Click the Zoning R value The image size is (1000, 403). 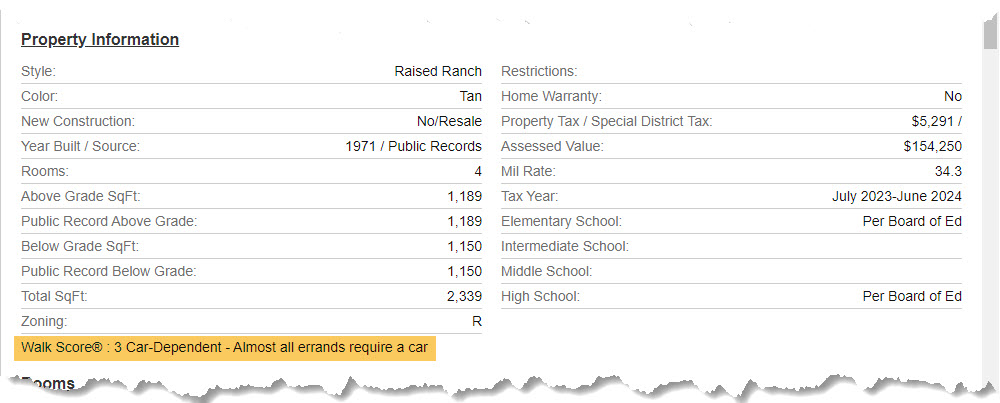pos(477,321)
